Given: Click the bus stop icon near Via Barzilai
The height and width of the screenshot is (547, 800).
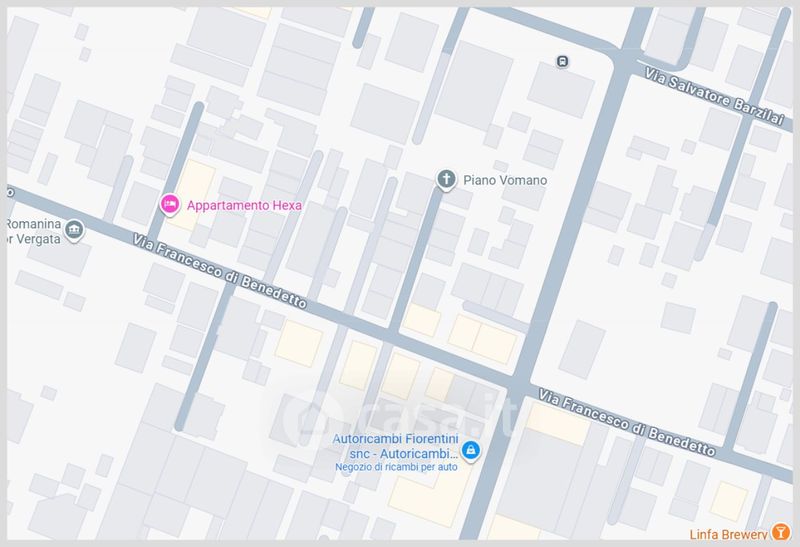Looking at the screenshot, I should pos(562,62).
